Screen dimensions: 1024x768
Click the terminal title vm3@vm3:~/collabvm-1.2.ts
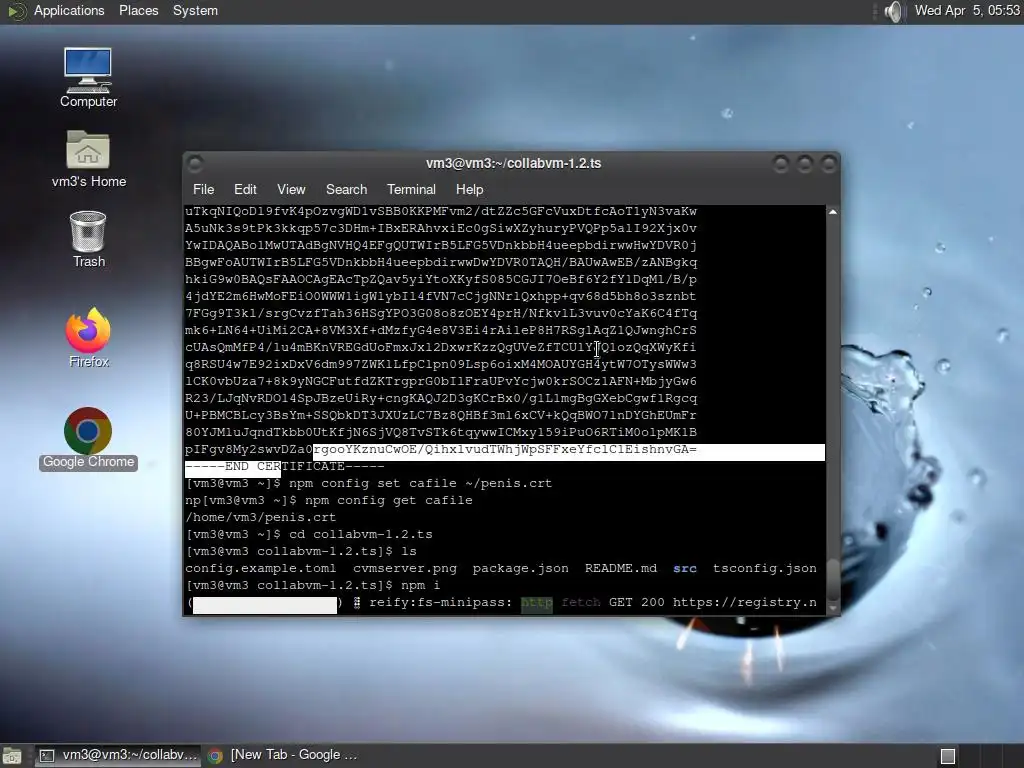pyautogui.click(x=513, y=163)
